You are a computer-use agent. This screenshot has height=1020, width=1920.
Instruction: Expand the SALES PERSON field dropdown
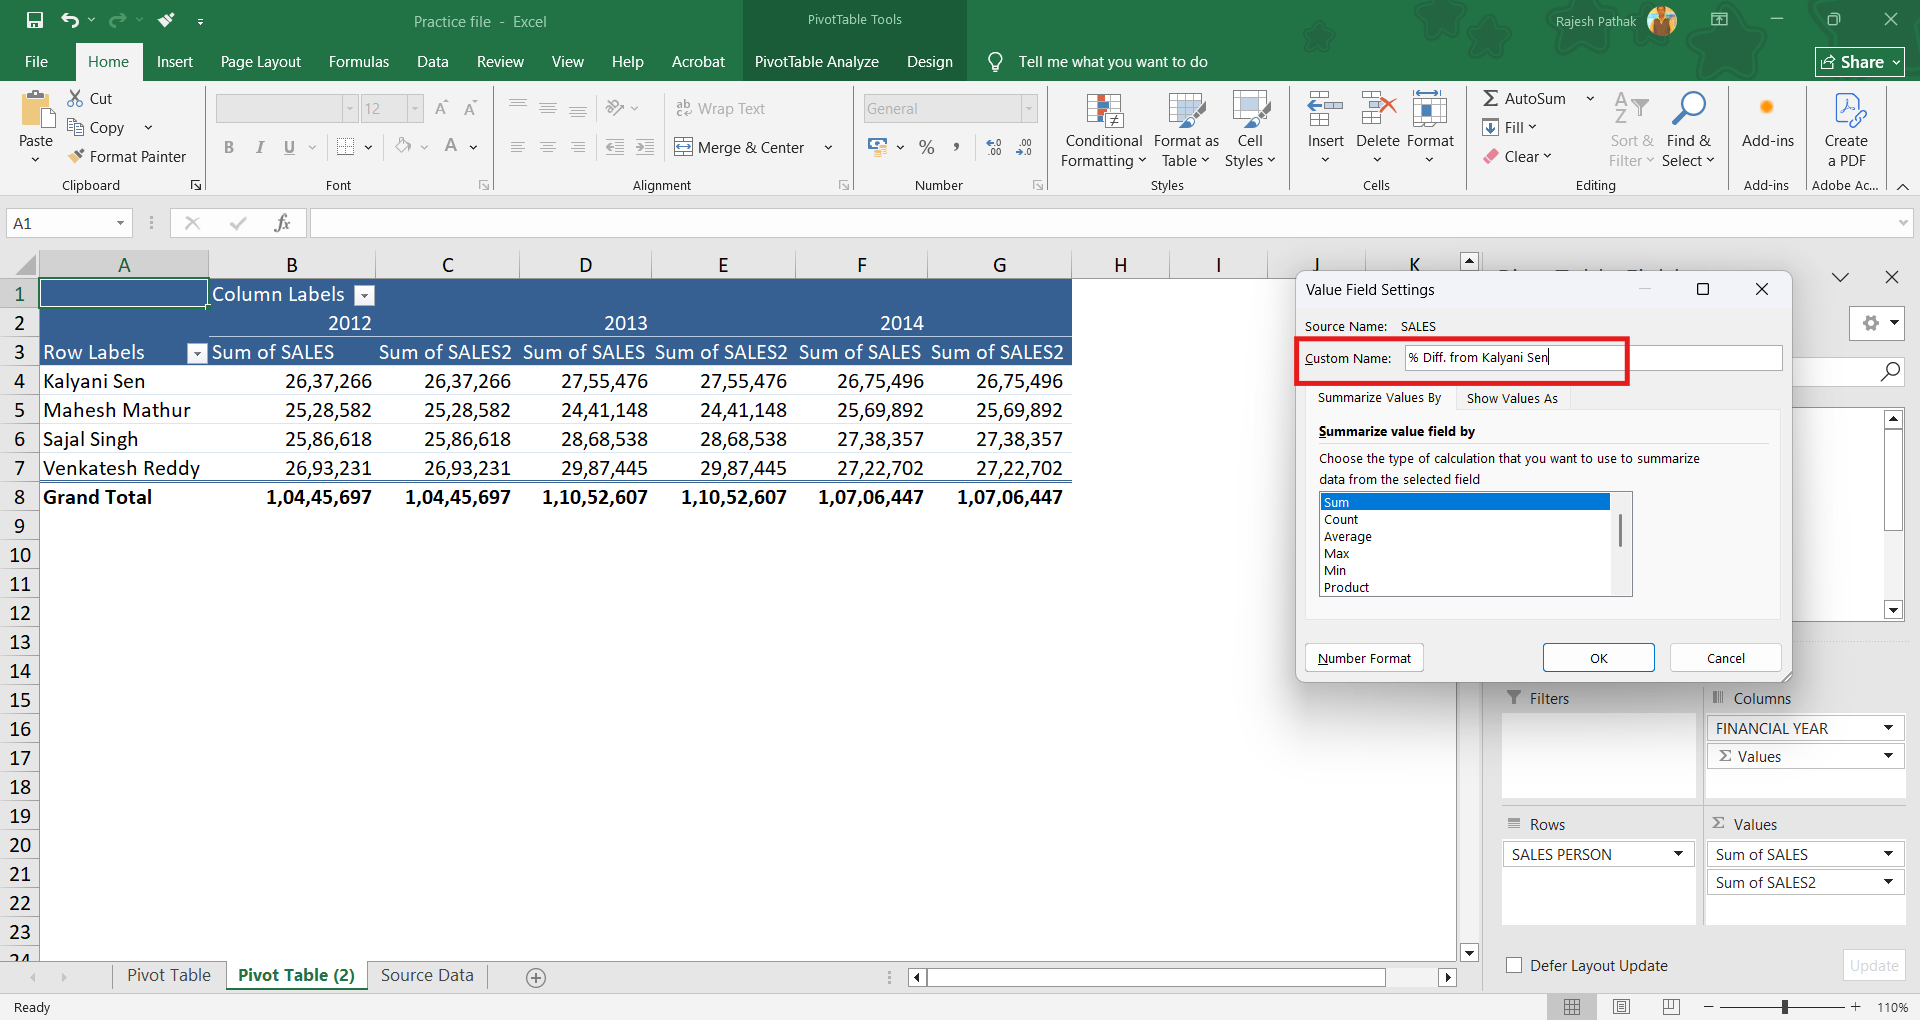(1678, 854)
